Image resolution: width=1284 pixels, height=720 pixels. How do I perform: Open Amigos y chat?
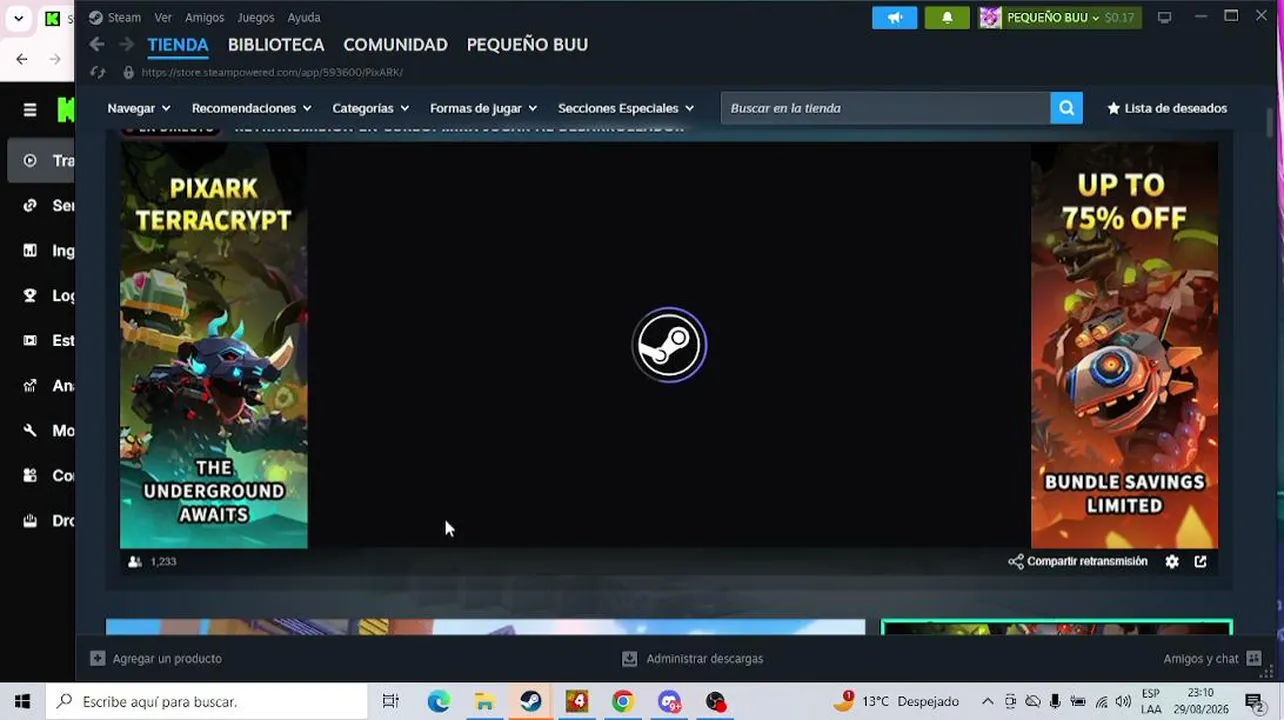point(1213,659)
